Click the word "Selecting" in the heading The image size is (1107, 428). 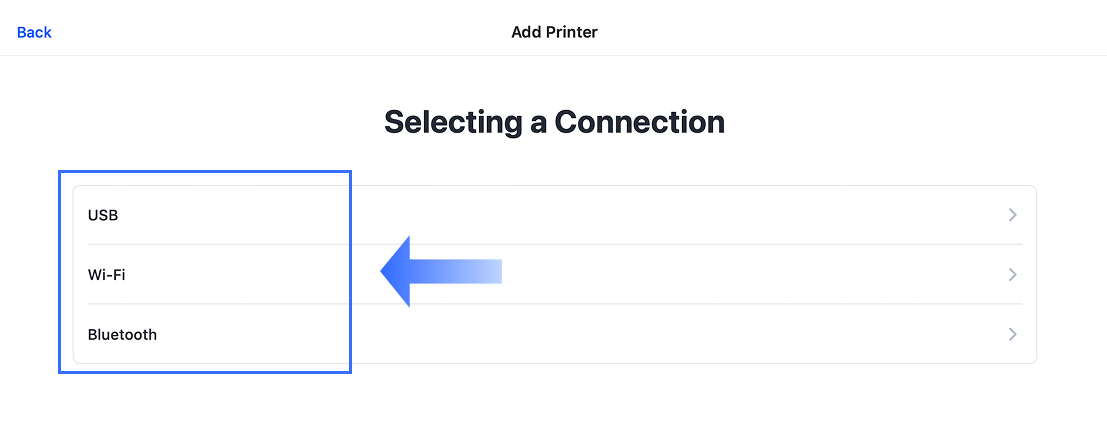tap(452, 122)
